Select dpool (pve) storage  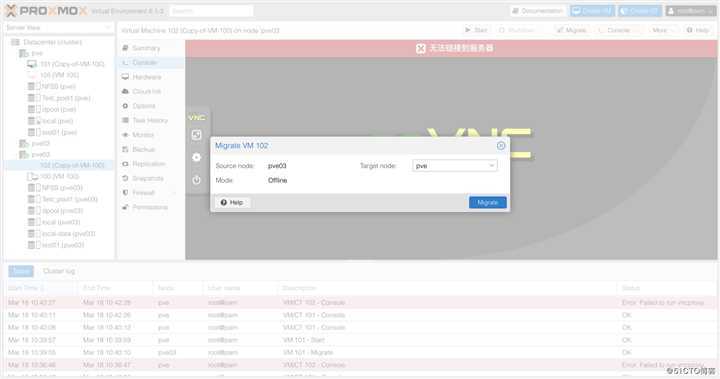(x=59, y=109)
